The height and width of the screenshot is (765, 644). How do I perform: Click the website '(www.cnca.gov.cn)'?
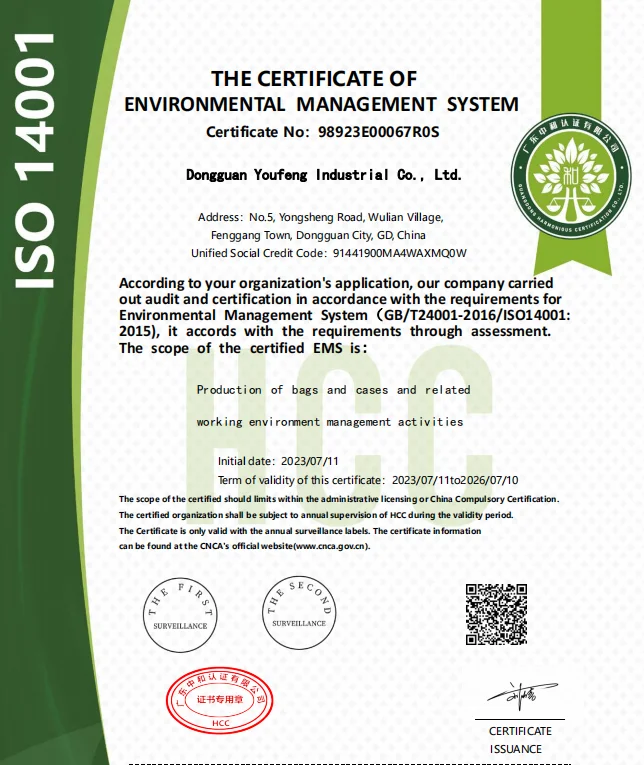point(332,546)
